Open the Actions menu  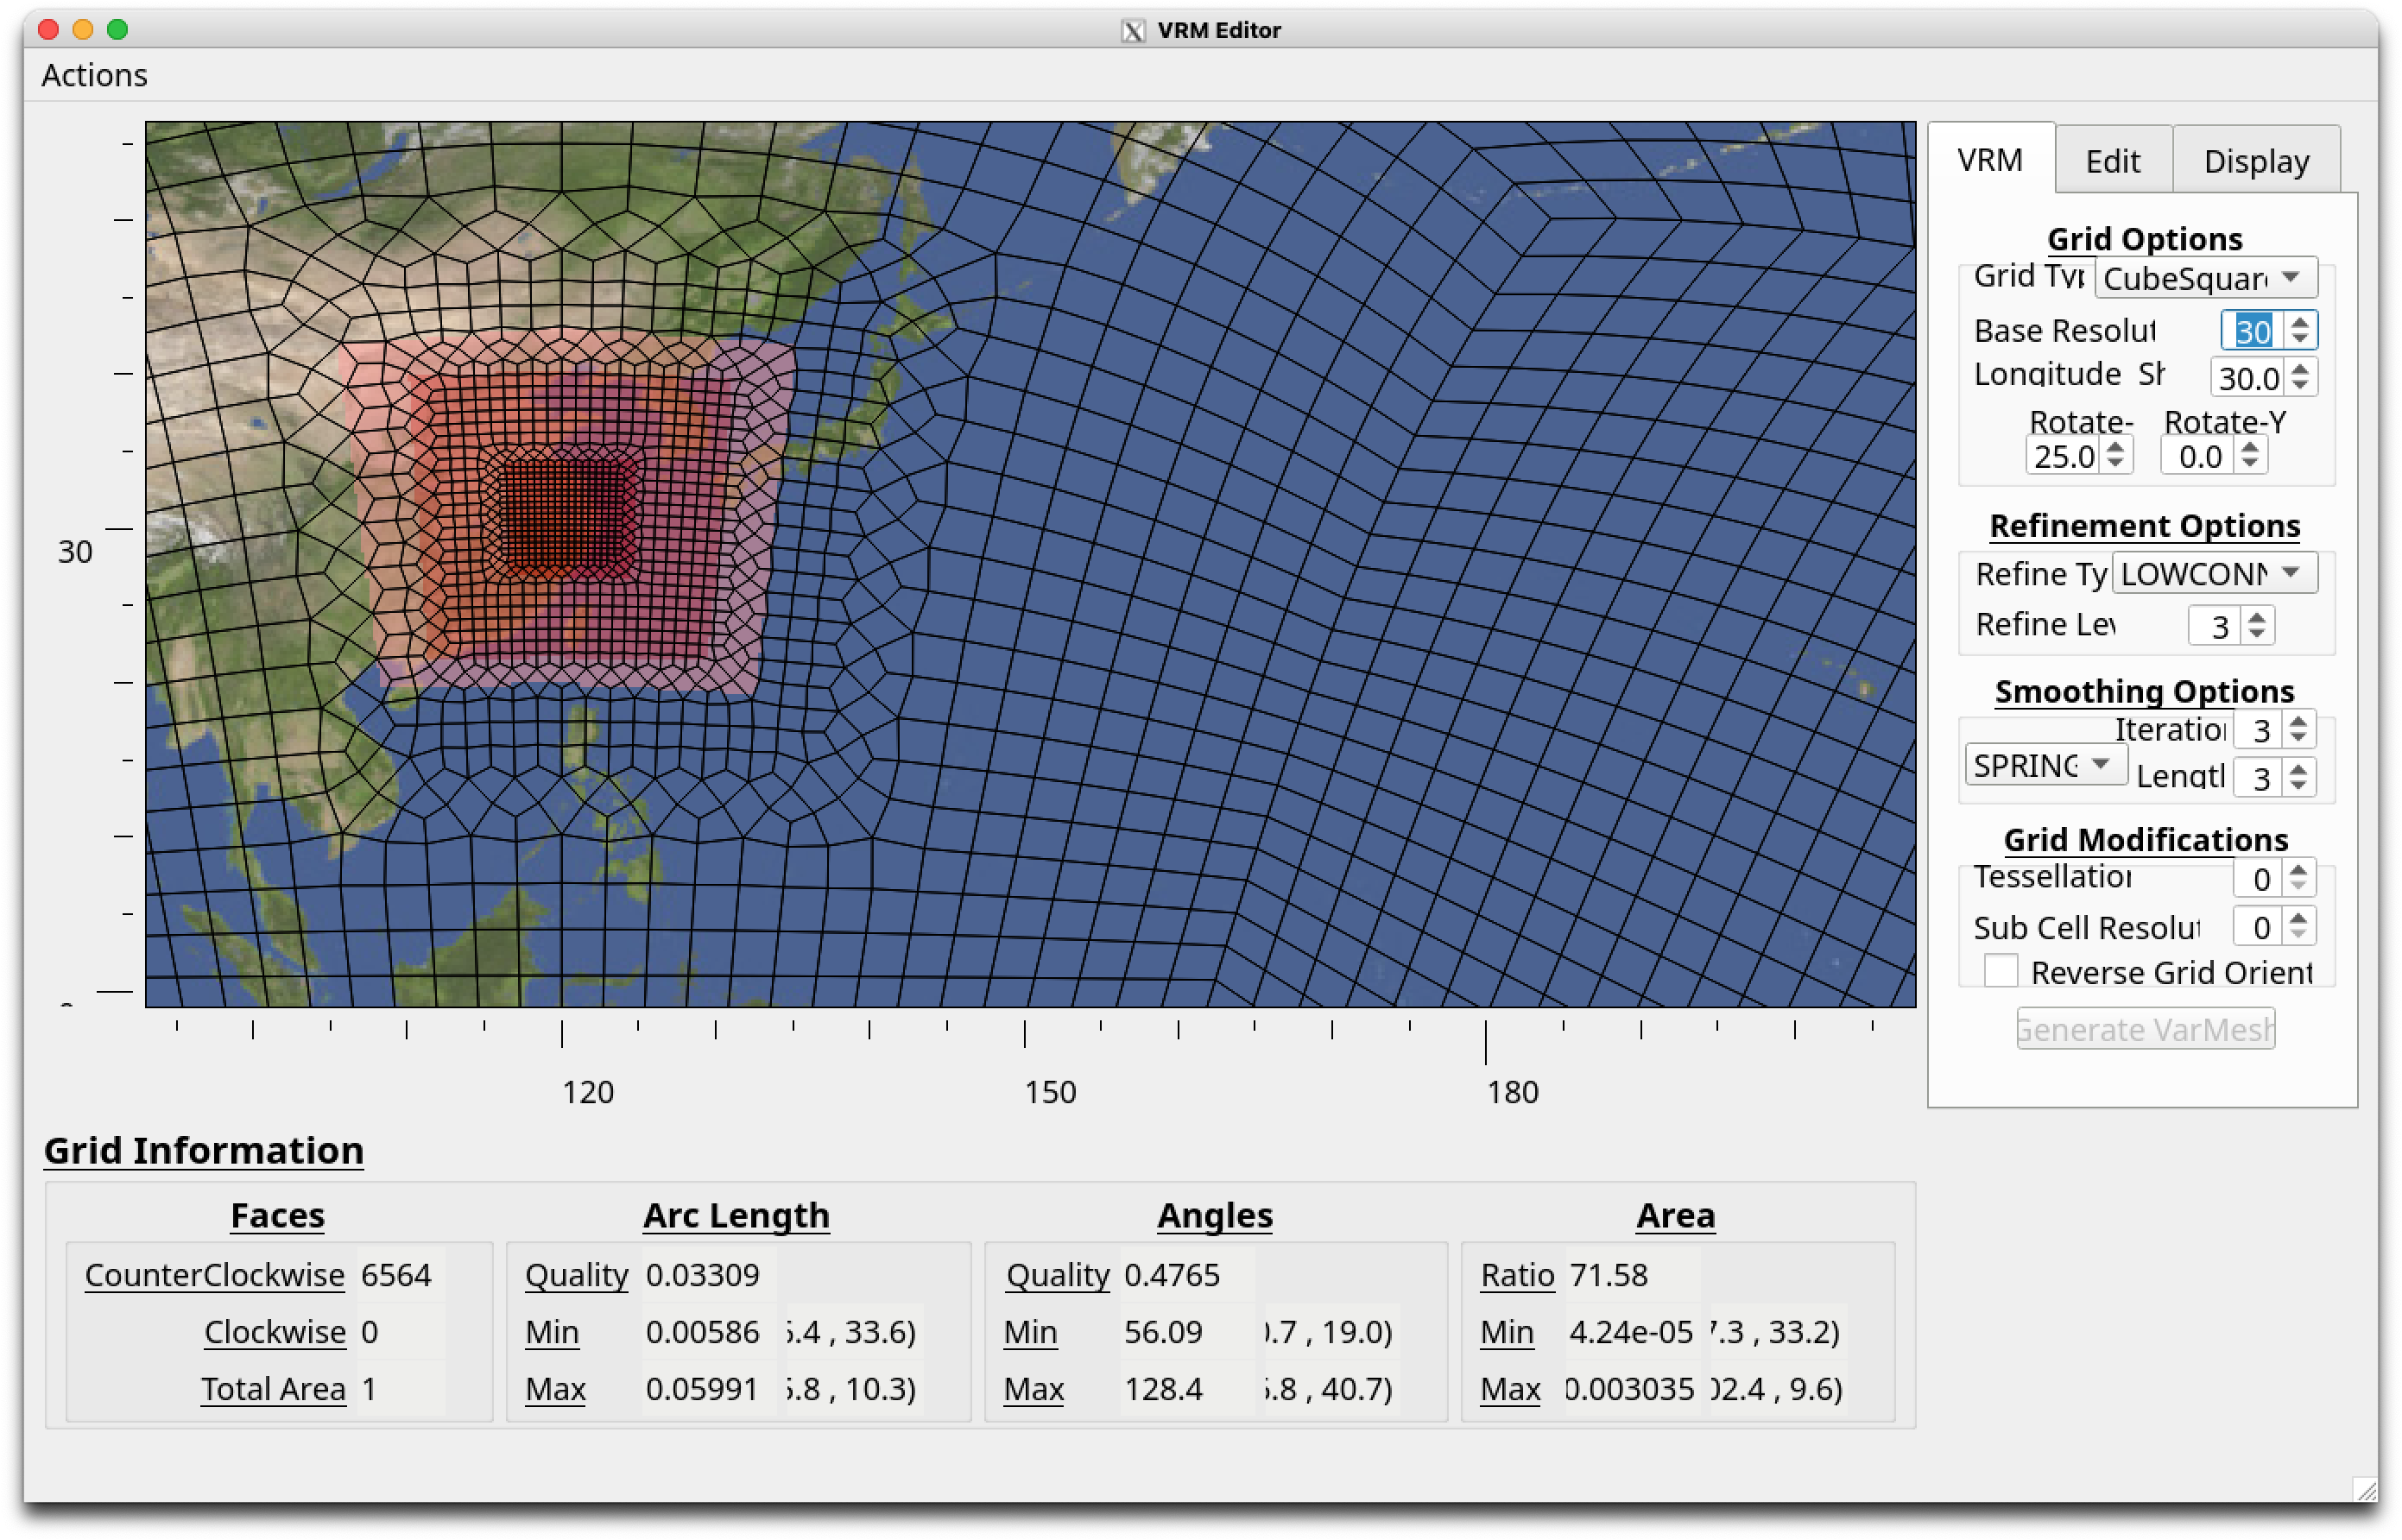point(94,75)
